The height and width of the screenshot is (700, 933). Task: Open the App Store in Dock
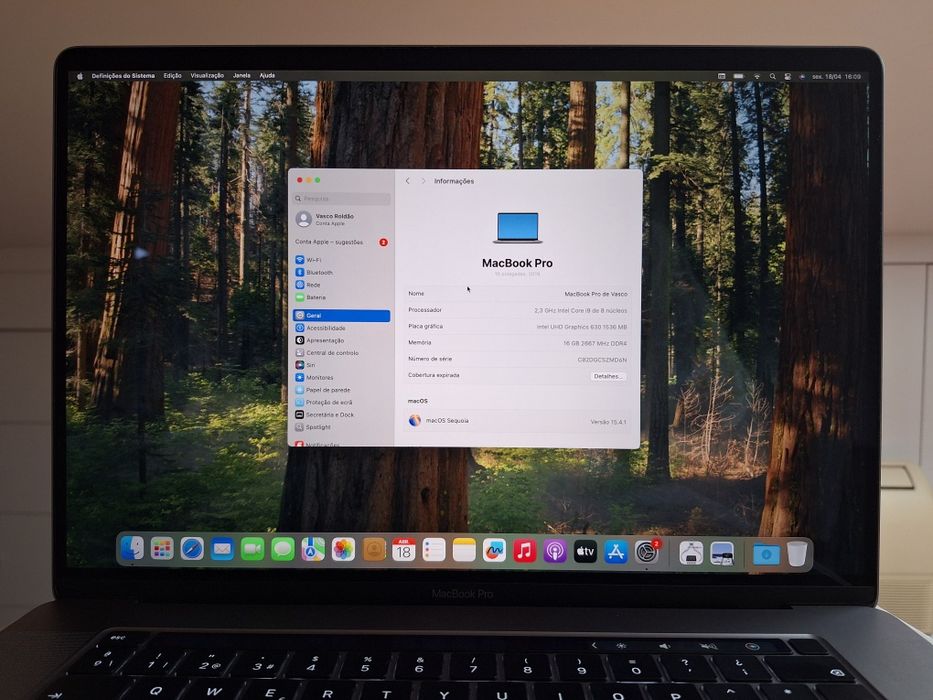pos(616,552)
